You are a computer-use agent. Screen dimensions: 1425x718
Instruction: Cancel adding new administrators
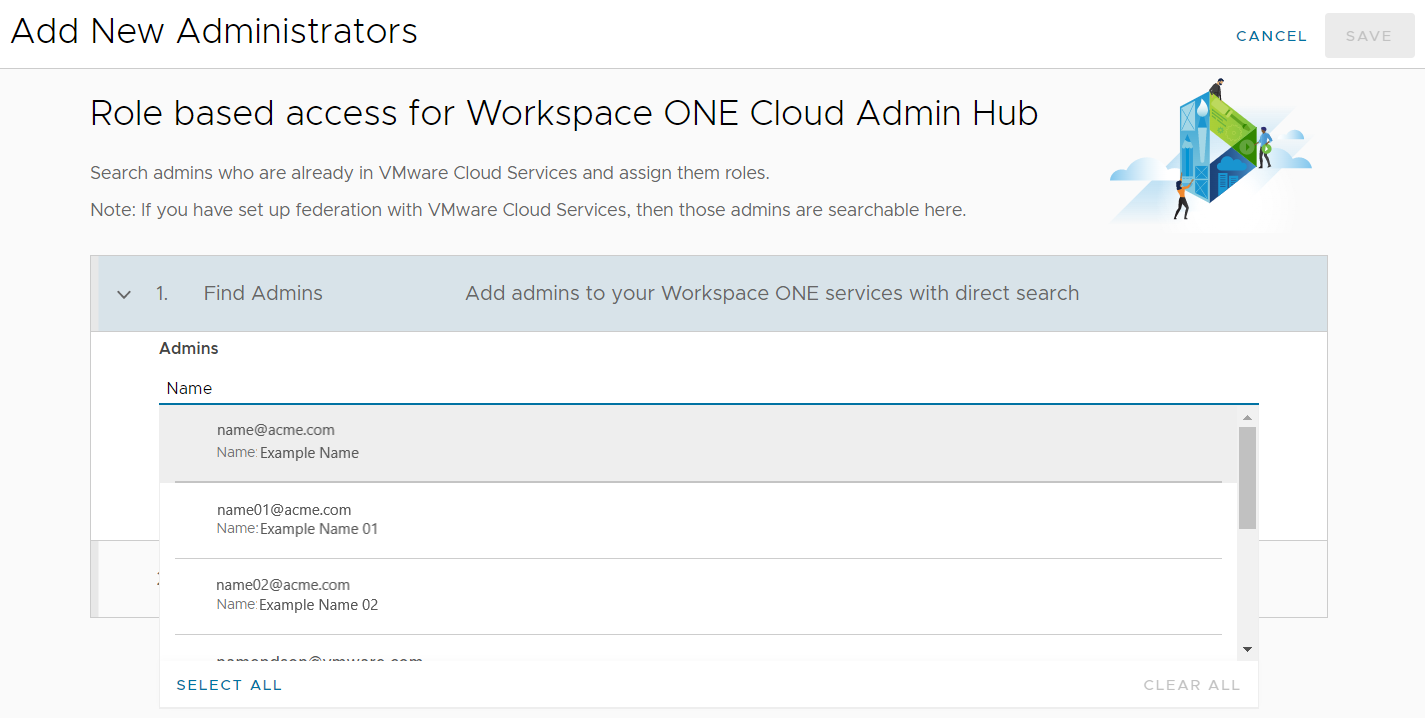[x=1271, y=36]
